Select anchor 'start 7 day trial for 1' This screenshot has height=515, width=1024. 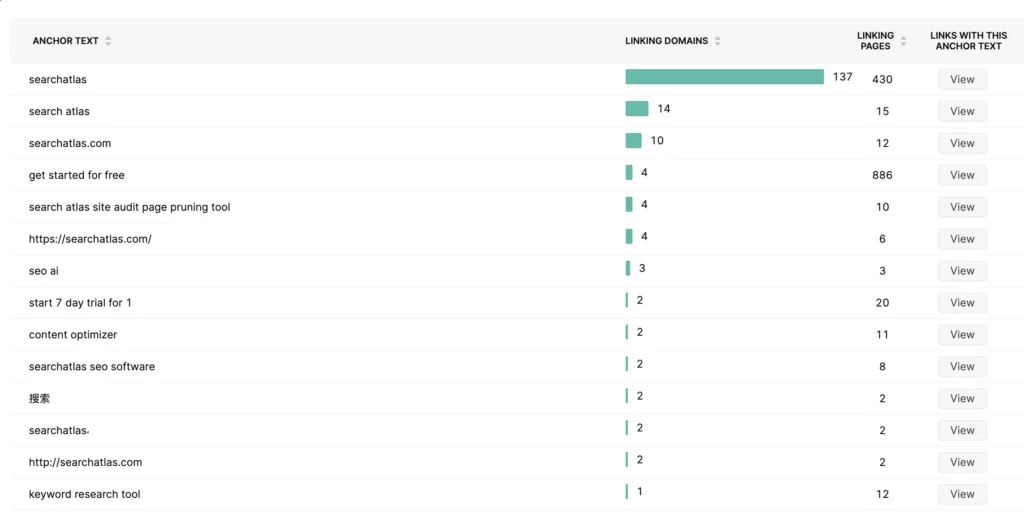[80, 303]
